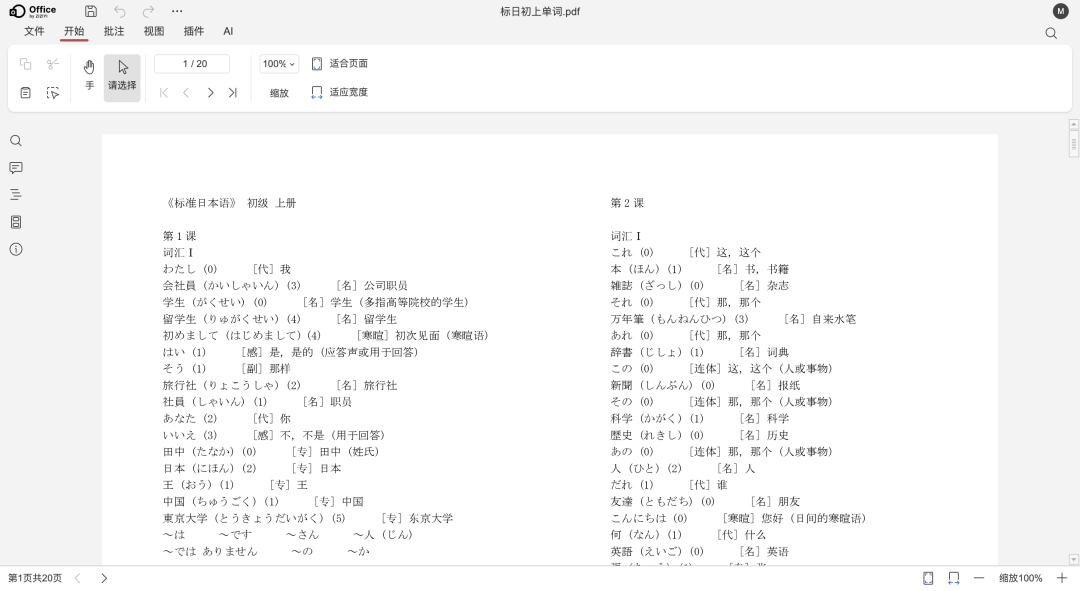
Task: Toggle fit-page mode in the bottom status bar
Action: tap(926, 578)
